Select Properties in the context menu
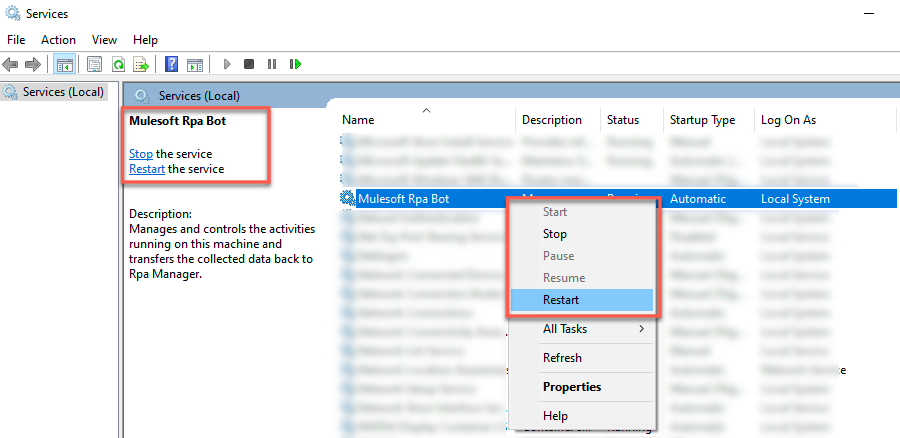Image resolution: width=900 pixels, height=438 pixels. click(x=571, y=387)
